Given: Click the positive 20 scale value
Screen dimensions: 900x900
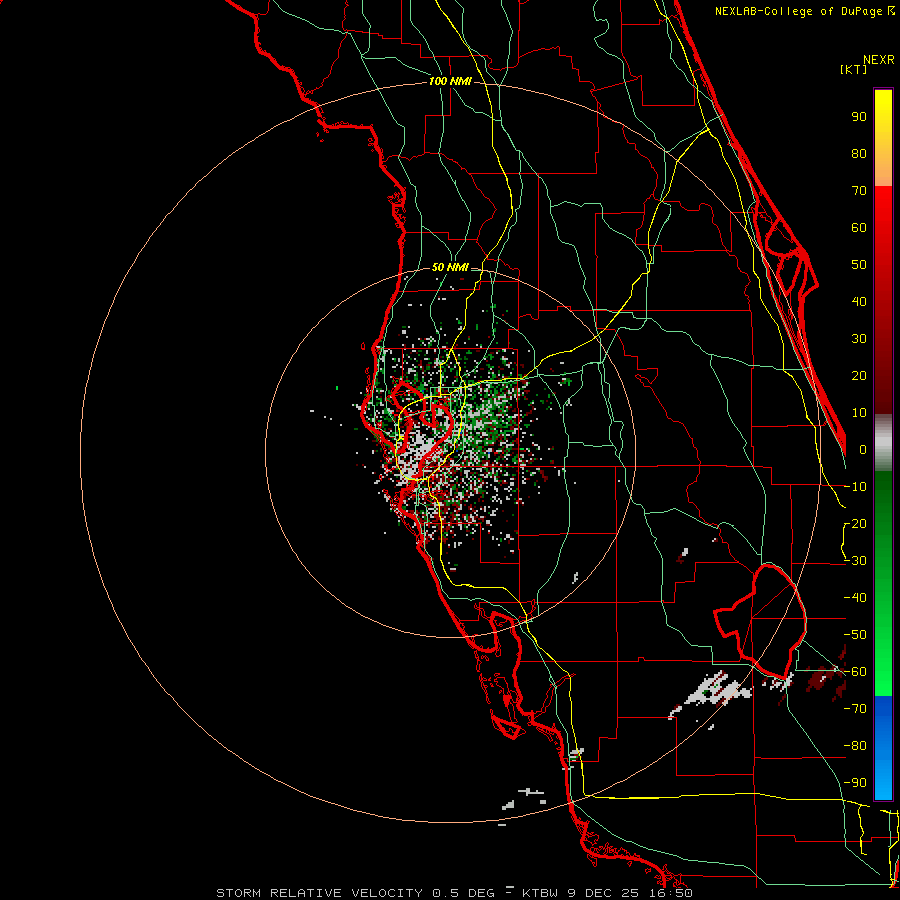Looking at the screenshot, I should tap(859, 375).
